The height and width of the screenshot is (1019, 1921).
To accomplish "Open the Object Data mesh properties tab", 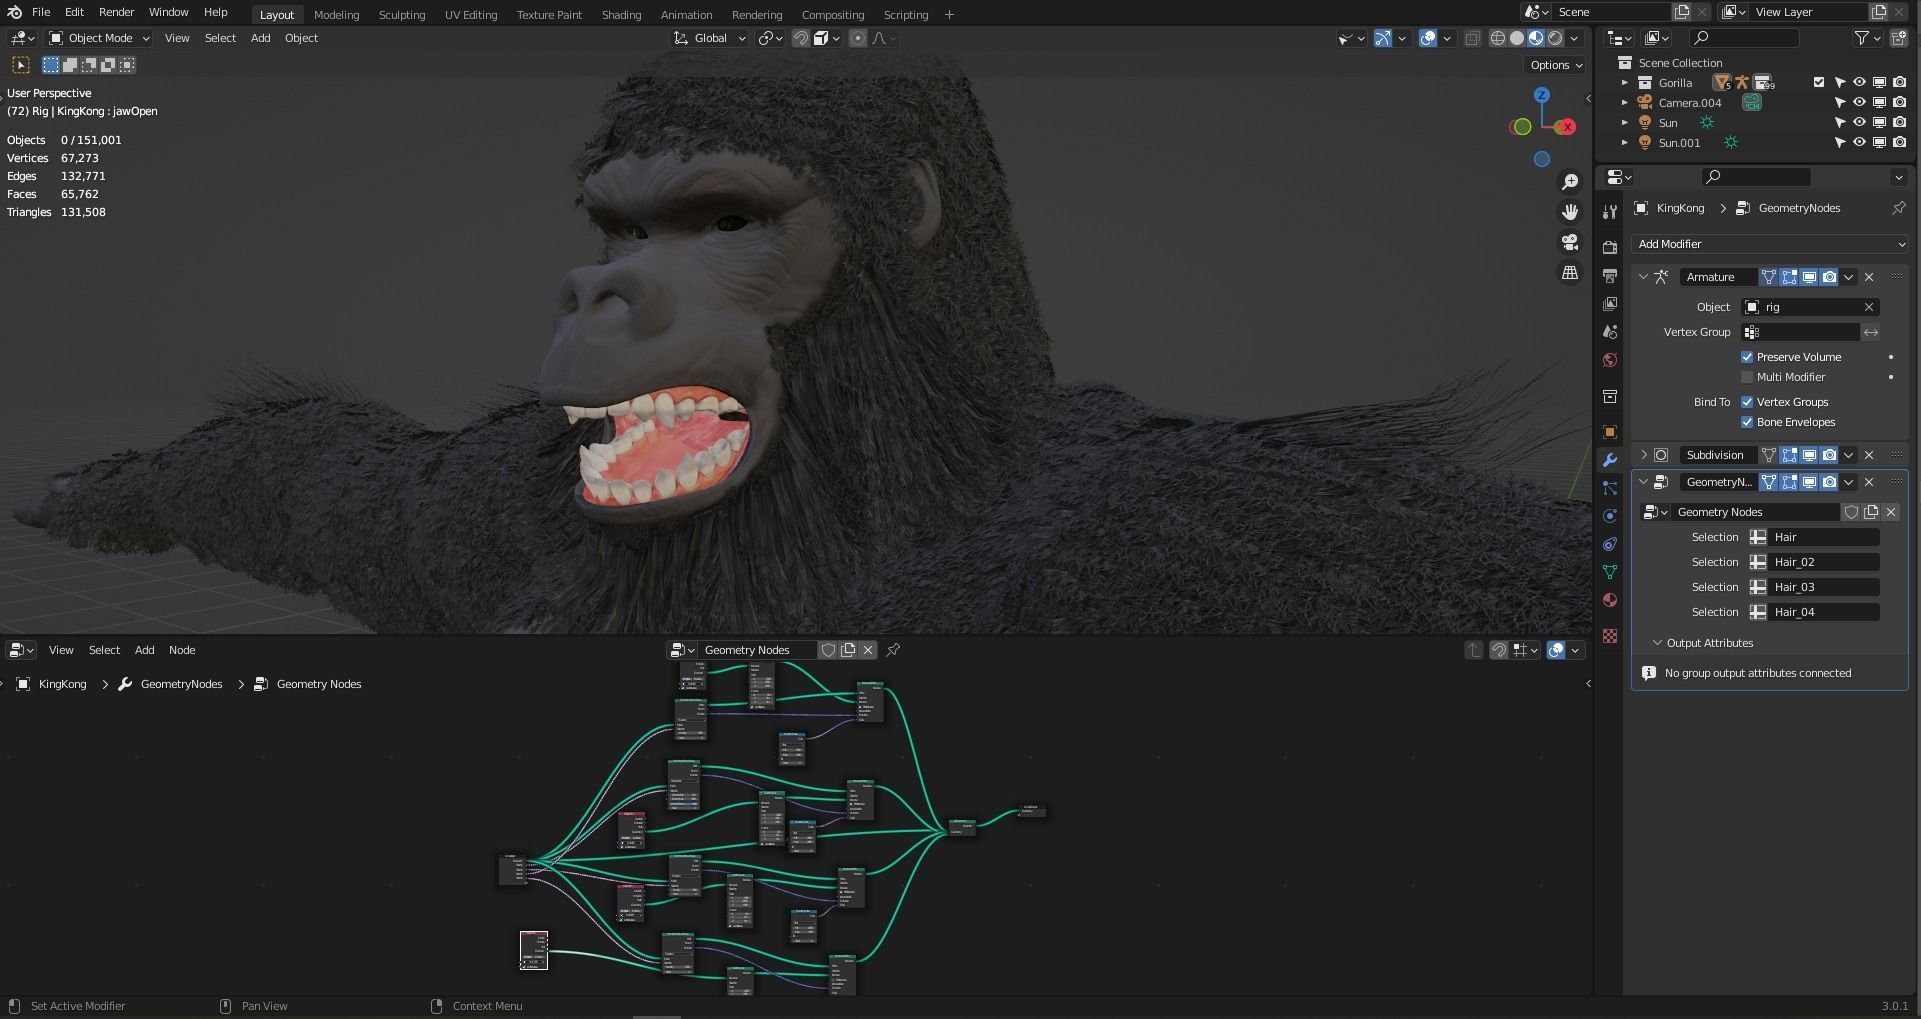I will [1610, 572].
